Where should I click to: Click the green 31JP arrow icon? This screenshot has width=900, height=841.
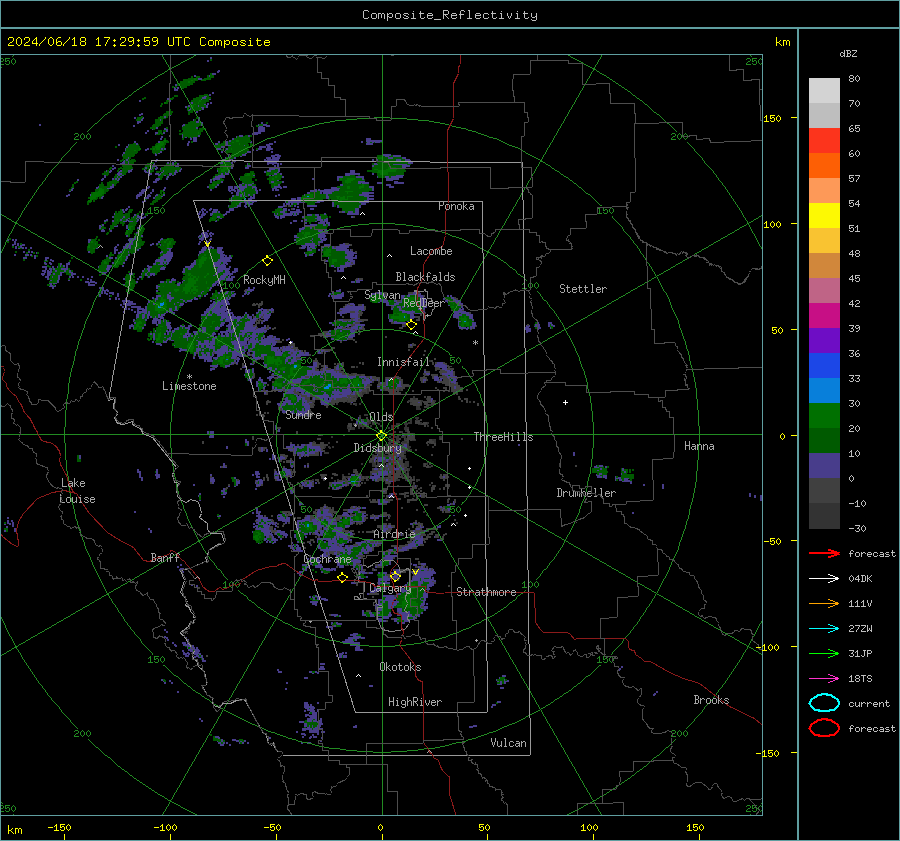click(x=824, y=653)
